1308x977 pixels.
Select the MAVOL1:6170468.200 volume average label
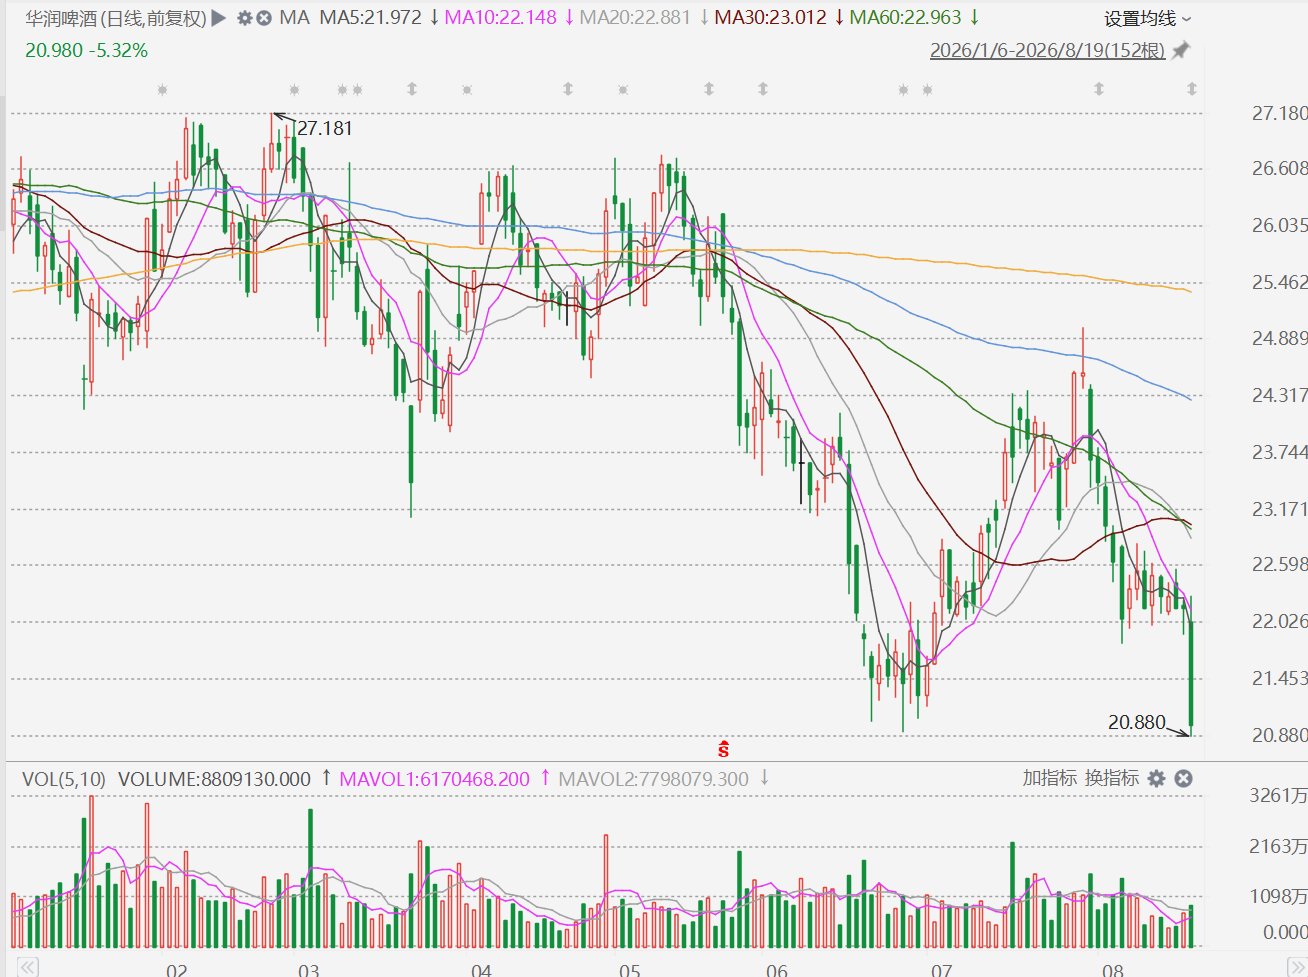[x=435, y=778]
